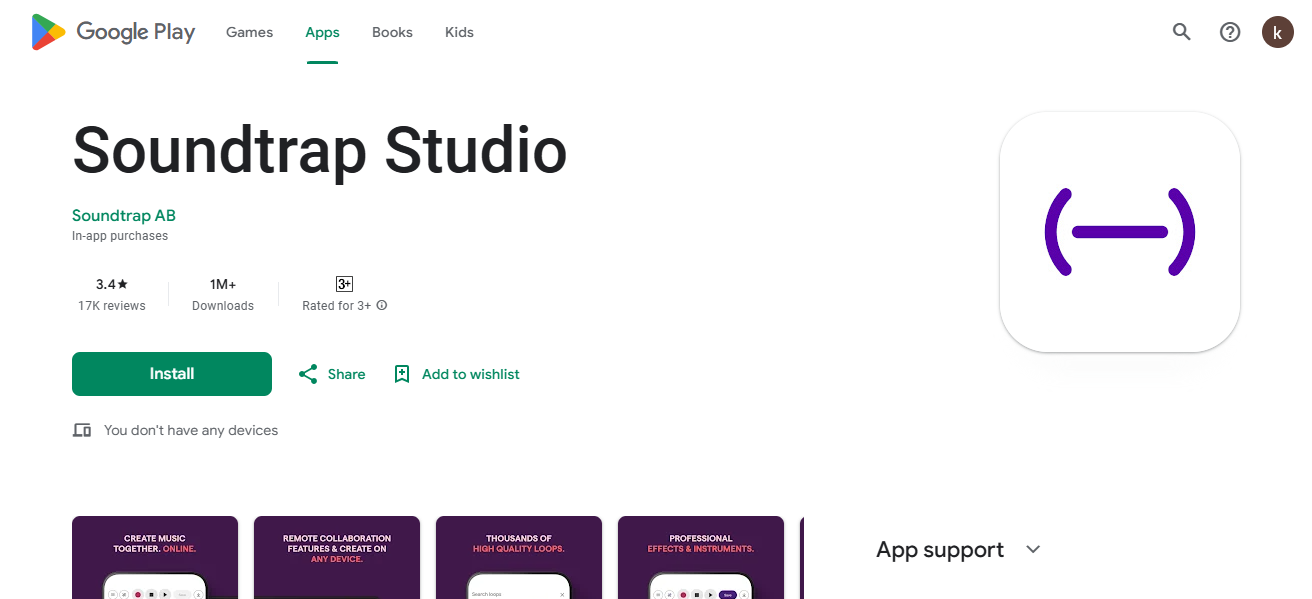Click the 3.4 star rating value
Image resolution: width=1312 pixels, height=599 pixels.
pos(112,284)
